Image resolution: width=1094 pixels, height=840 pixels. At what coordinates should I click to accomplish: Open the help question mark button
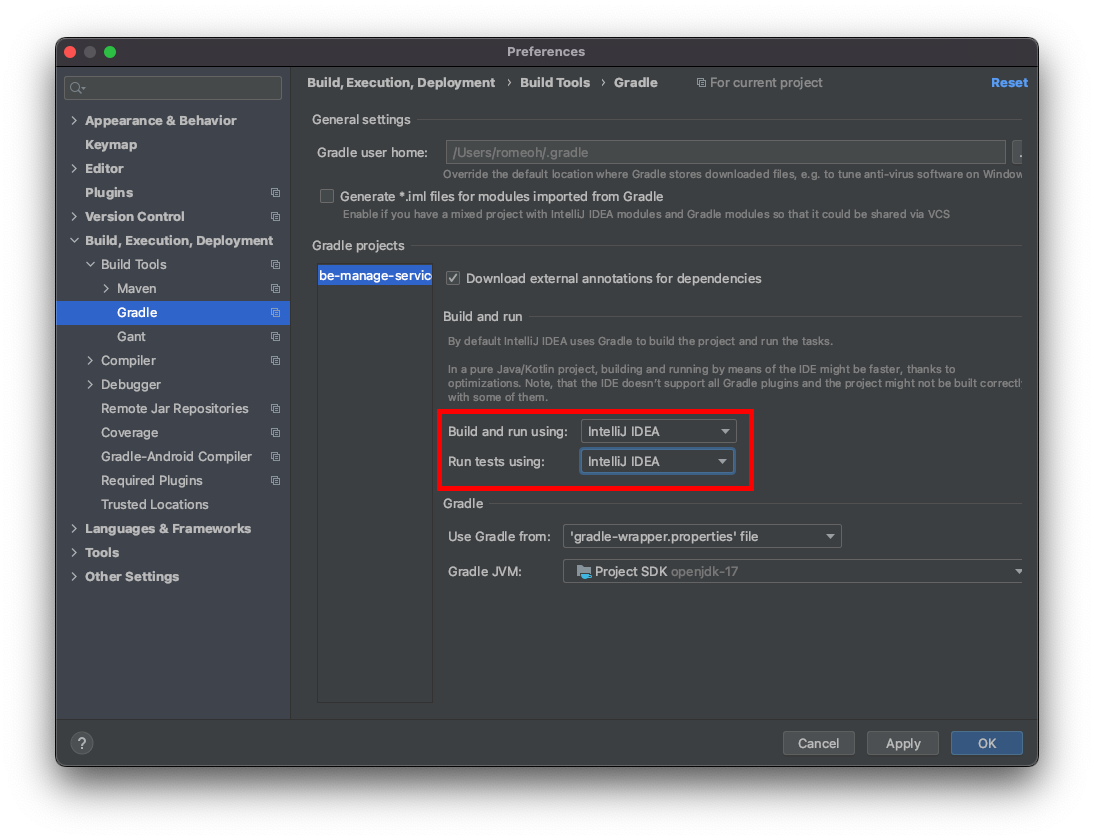point(82,743)
